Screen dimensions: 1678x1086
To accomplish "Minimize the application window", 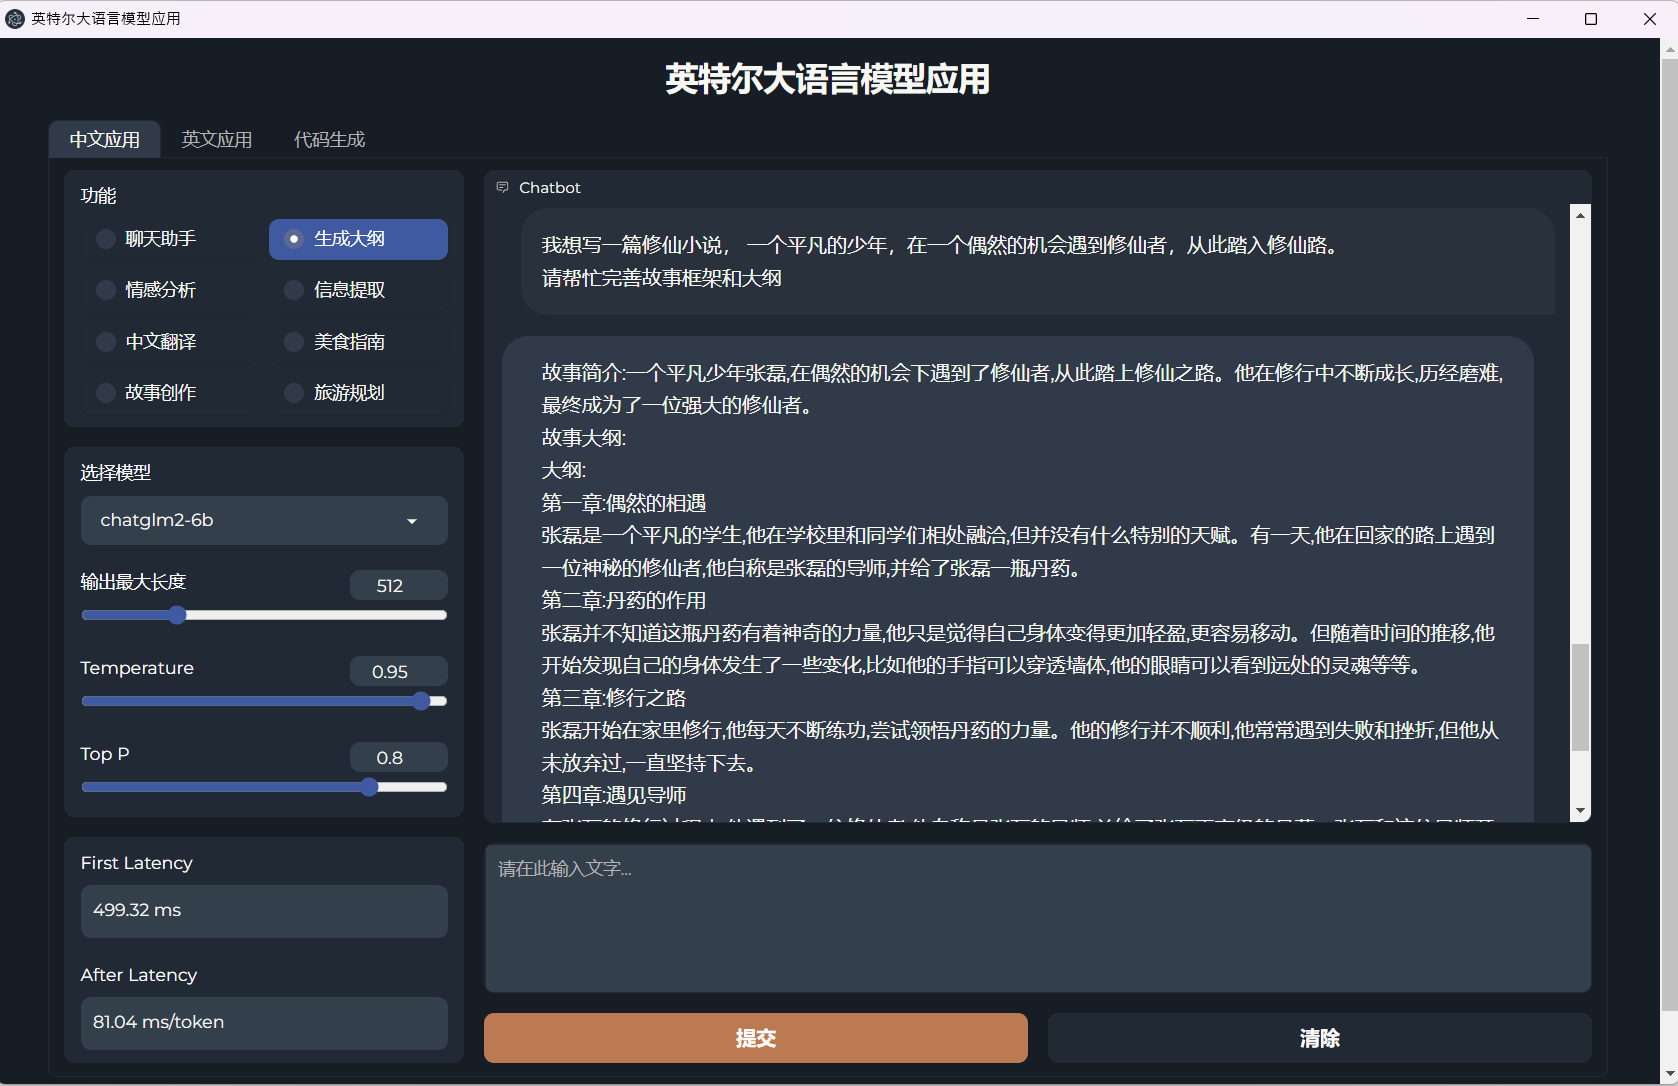I will (x=1533, y=19).
